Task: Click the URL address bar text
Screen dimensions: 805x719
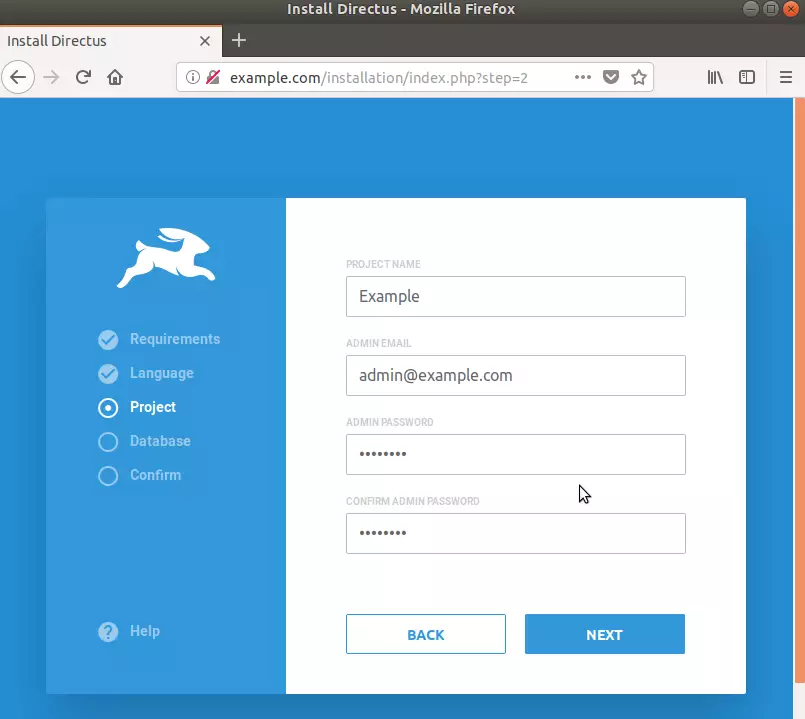Action: (379, 78)
